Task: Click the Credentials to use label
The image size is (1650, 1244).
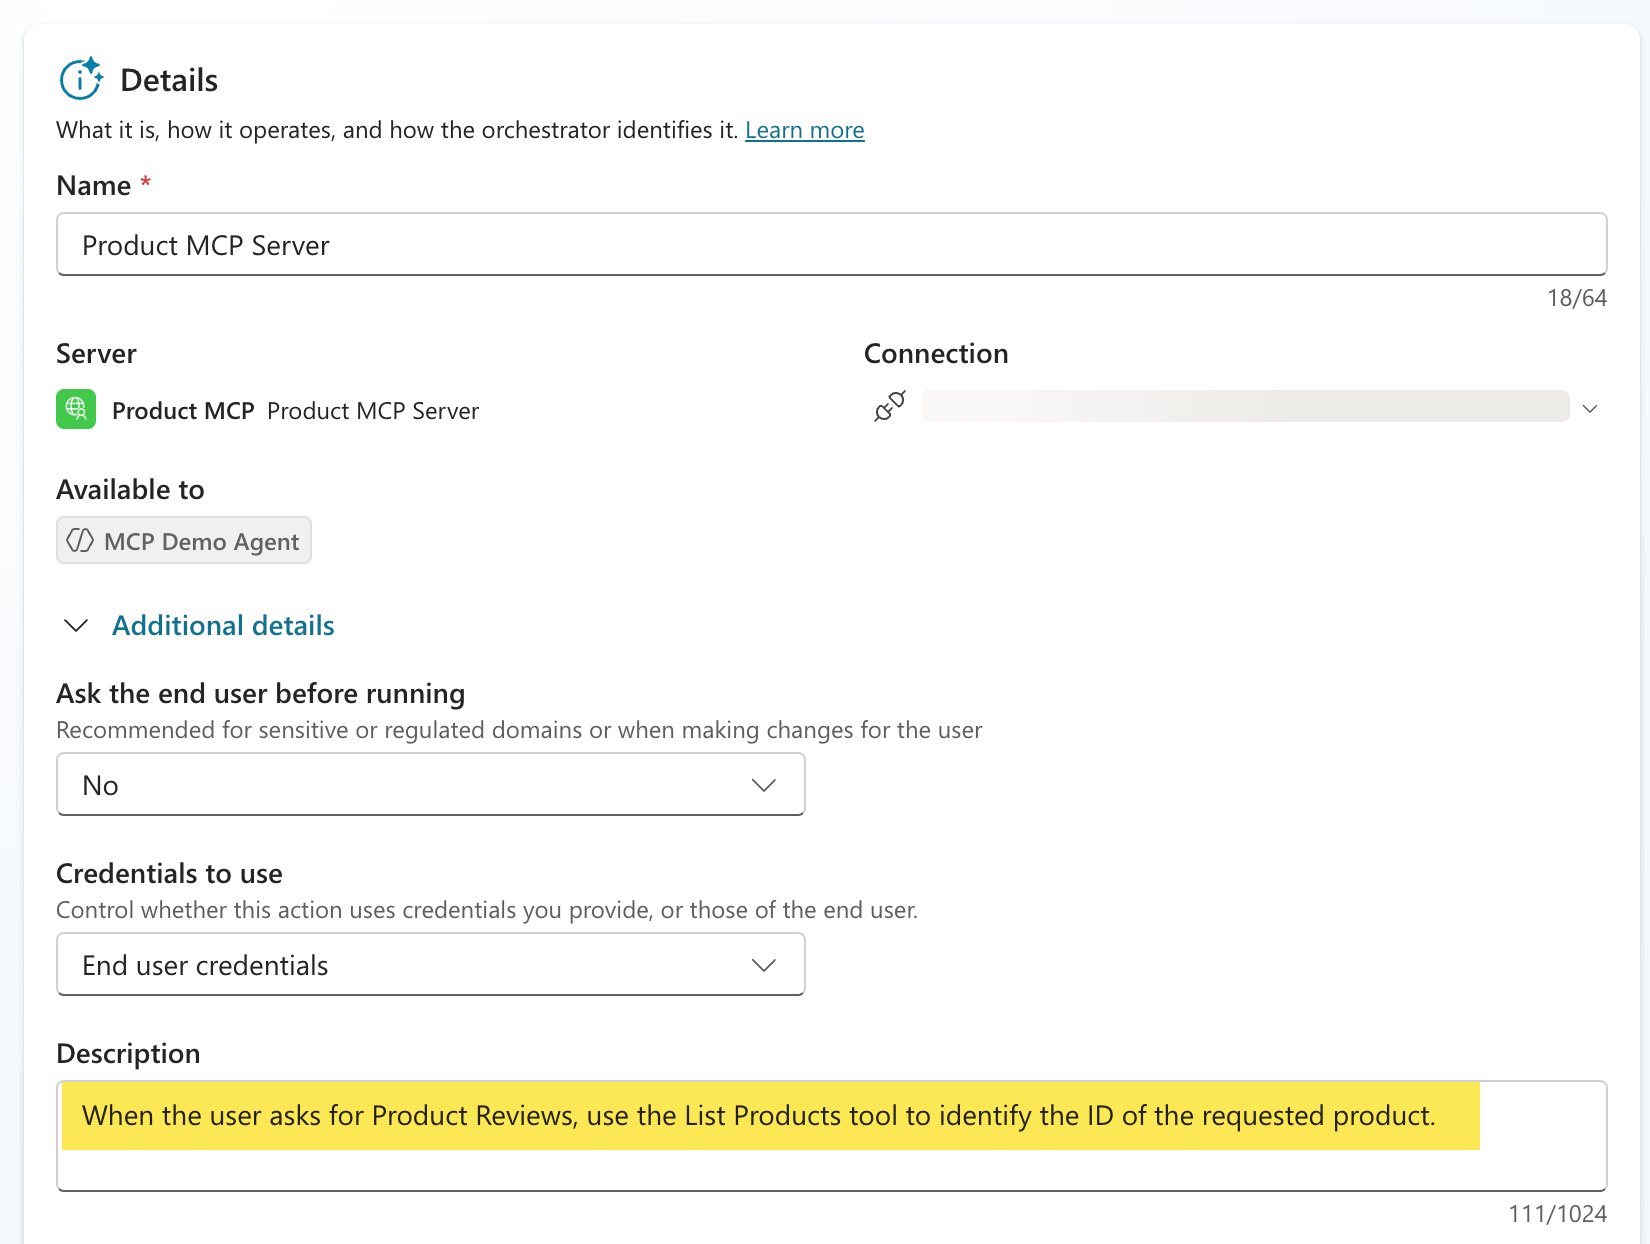Action: 169,874
